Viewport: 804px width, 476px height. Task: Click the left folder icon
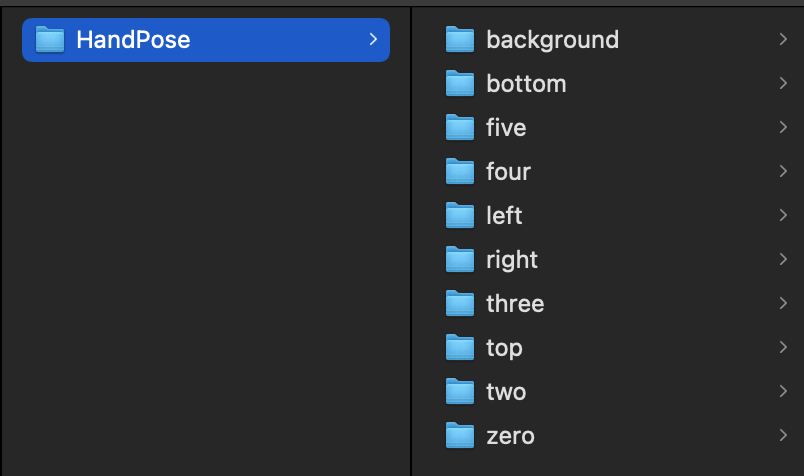pos(459,216)
